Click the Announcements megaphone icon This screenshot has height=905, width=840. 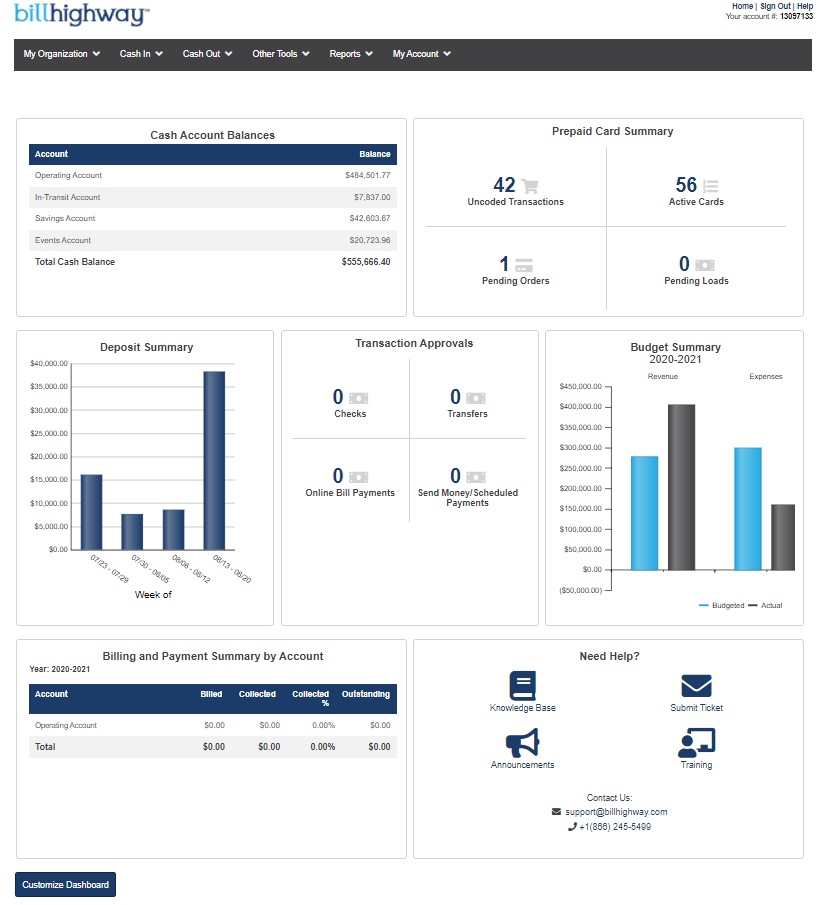pos(522,743)
